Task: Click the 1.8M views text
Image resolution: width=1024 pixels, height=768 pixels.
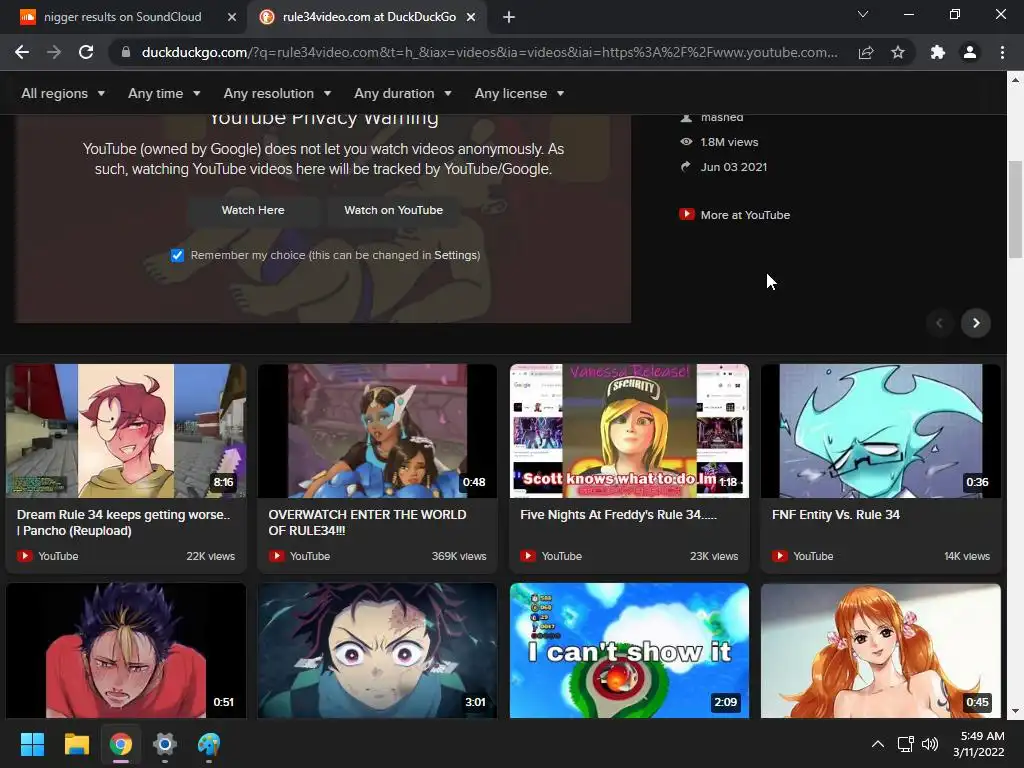Action: click(x=729, y=142)
